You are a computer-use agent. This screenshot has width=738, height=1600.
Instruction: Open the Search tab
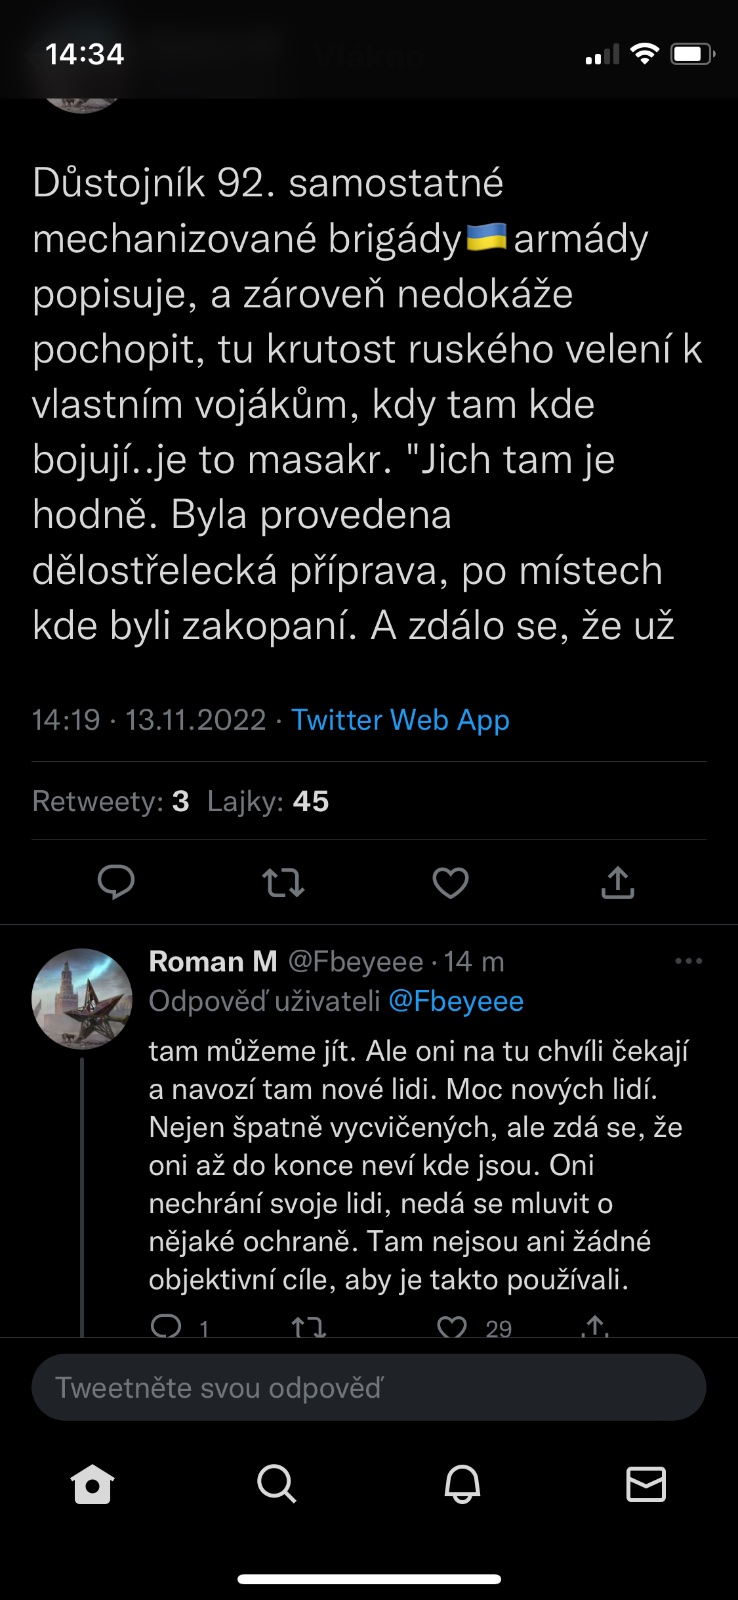click(x=277, y=1485)
